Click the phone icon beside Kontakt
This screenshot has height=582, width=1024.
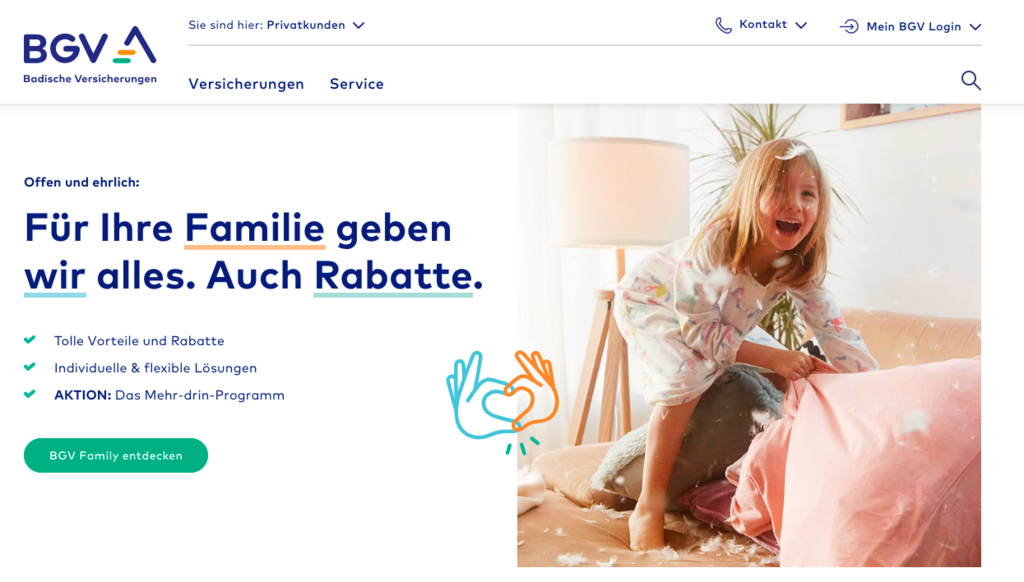723,25
